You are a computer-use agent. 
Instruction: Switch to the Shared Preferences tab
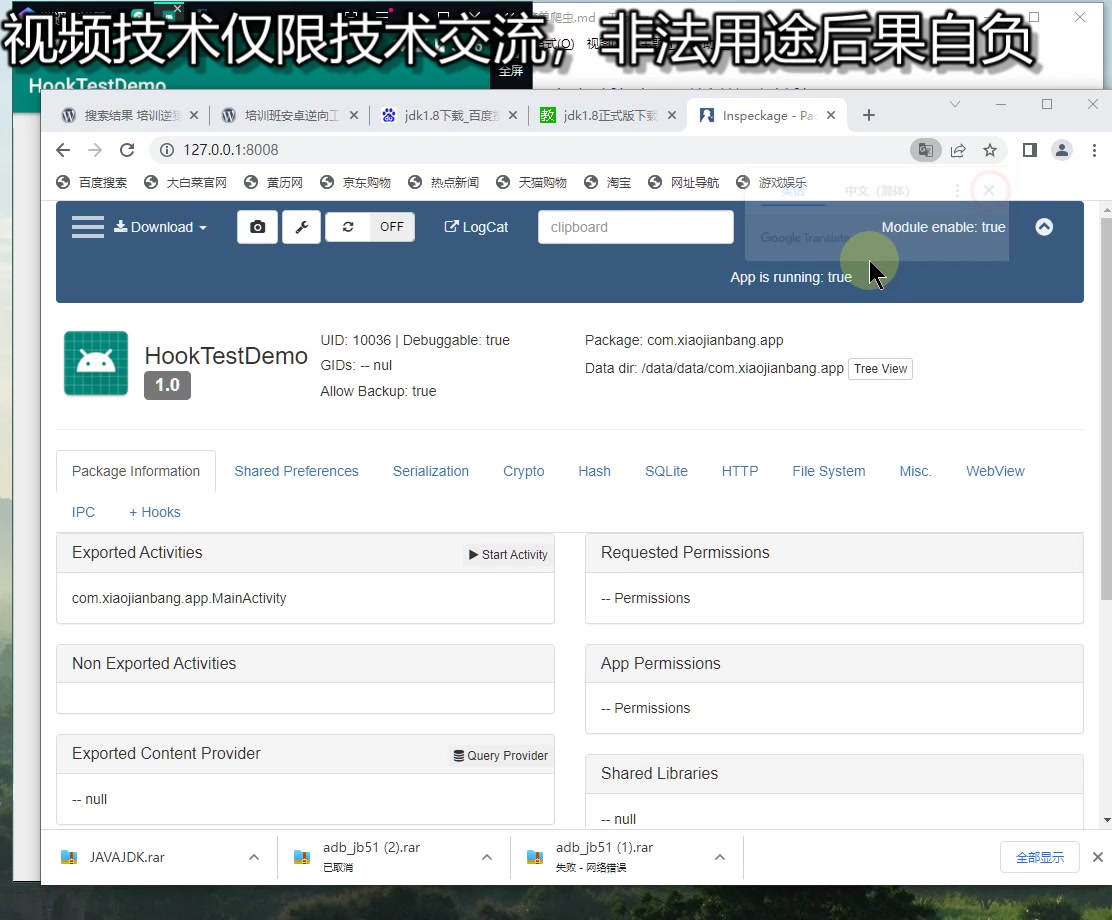pos(296,471)
